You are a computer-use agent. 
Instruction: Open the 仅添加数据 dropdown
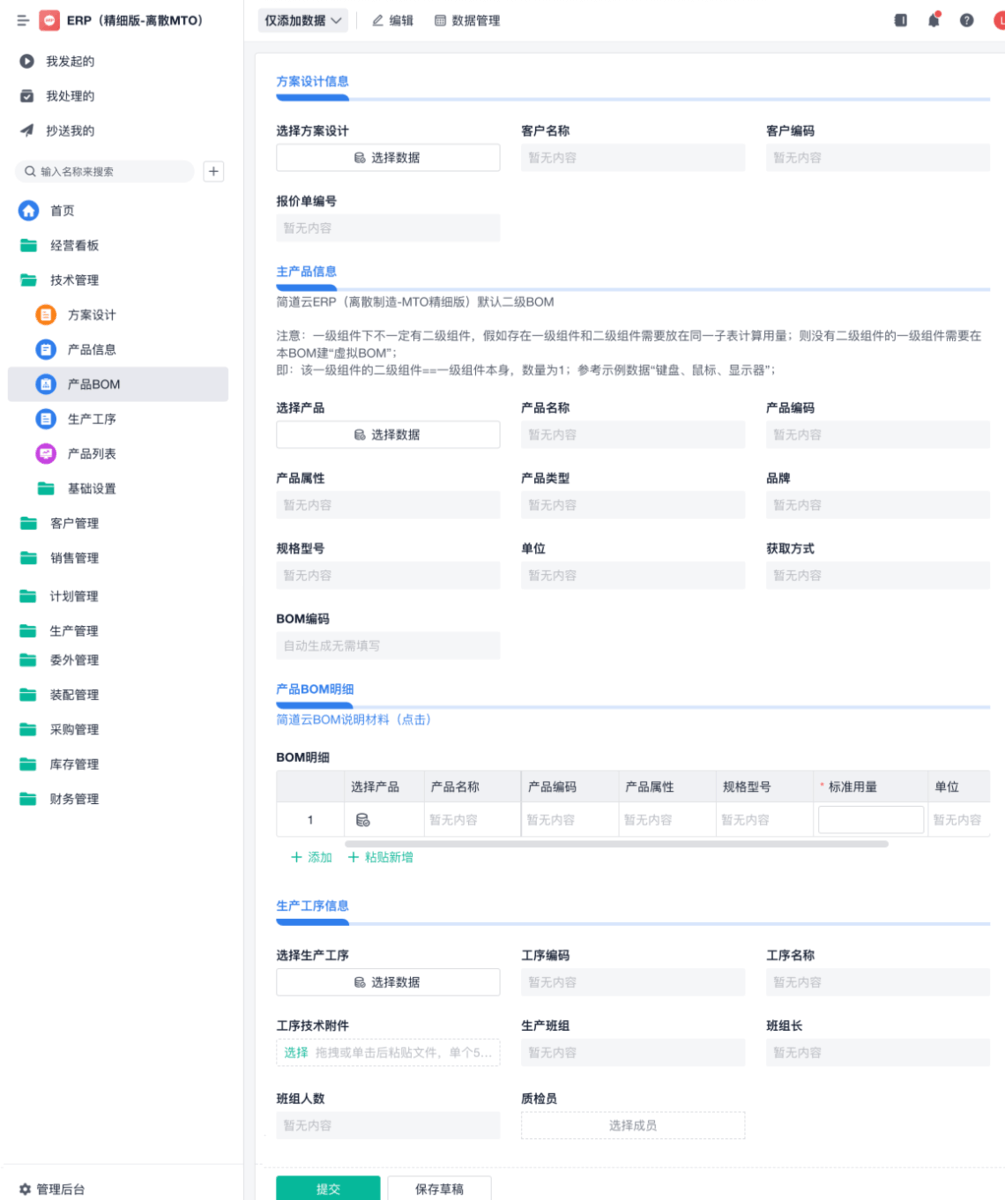click(303, 20)
